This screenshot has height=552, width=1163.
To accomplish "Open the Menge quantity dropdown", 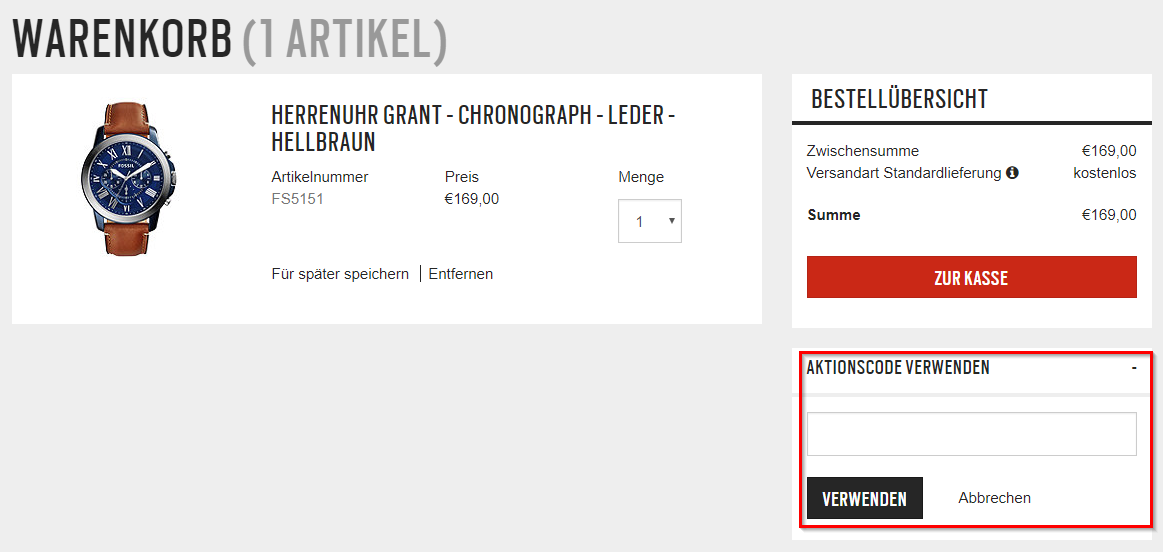I will [x=650, y=220].
